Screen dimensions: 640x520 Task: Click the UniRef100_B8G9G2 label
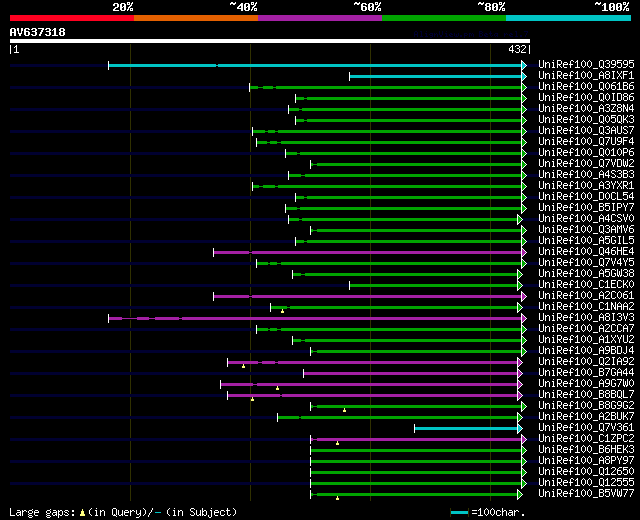[x=586, y=406]
